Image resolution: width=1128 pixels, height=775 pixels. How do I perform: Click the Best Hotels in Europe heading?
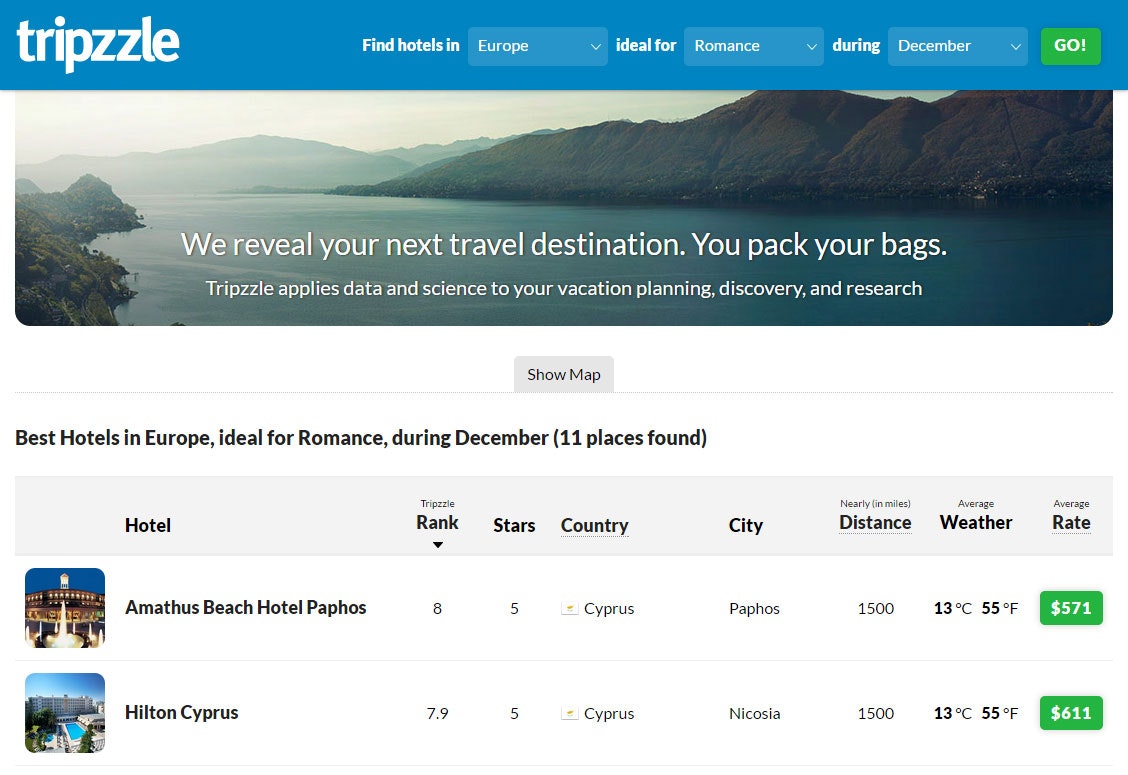click(360, 438)
